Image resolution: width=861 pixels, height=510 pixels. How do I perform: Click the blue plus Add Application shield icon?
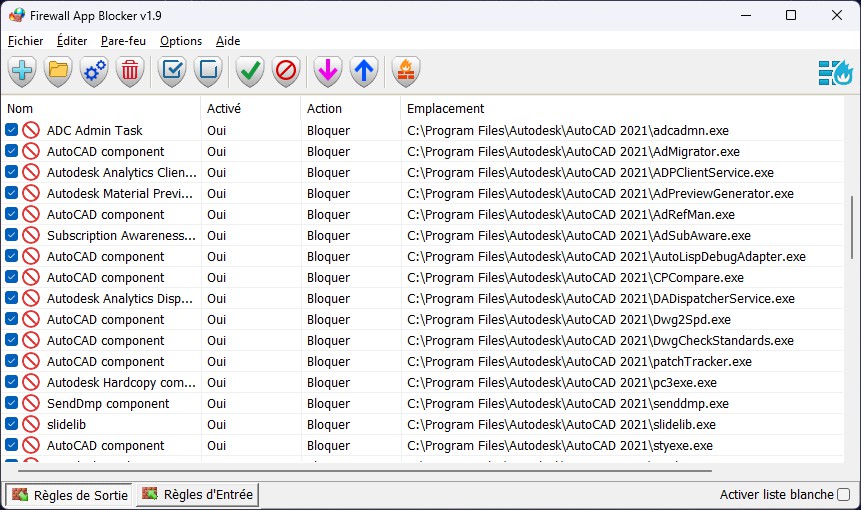point(22,71)
